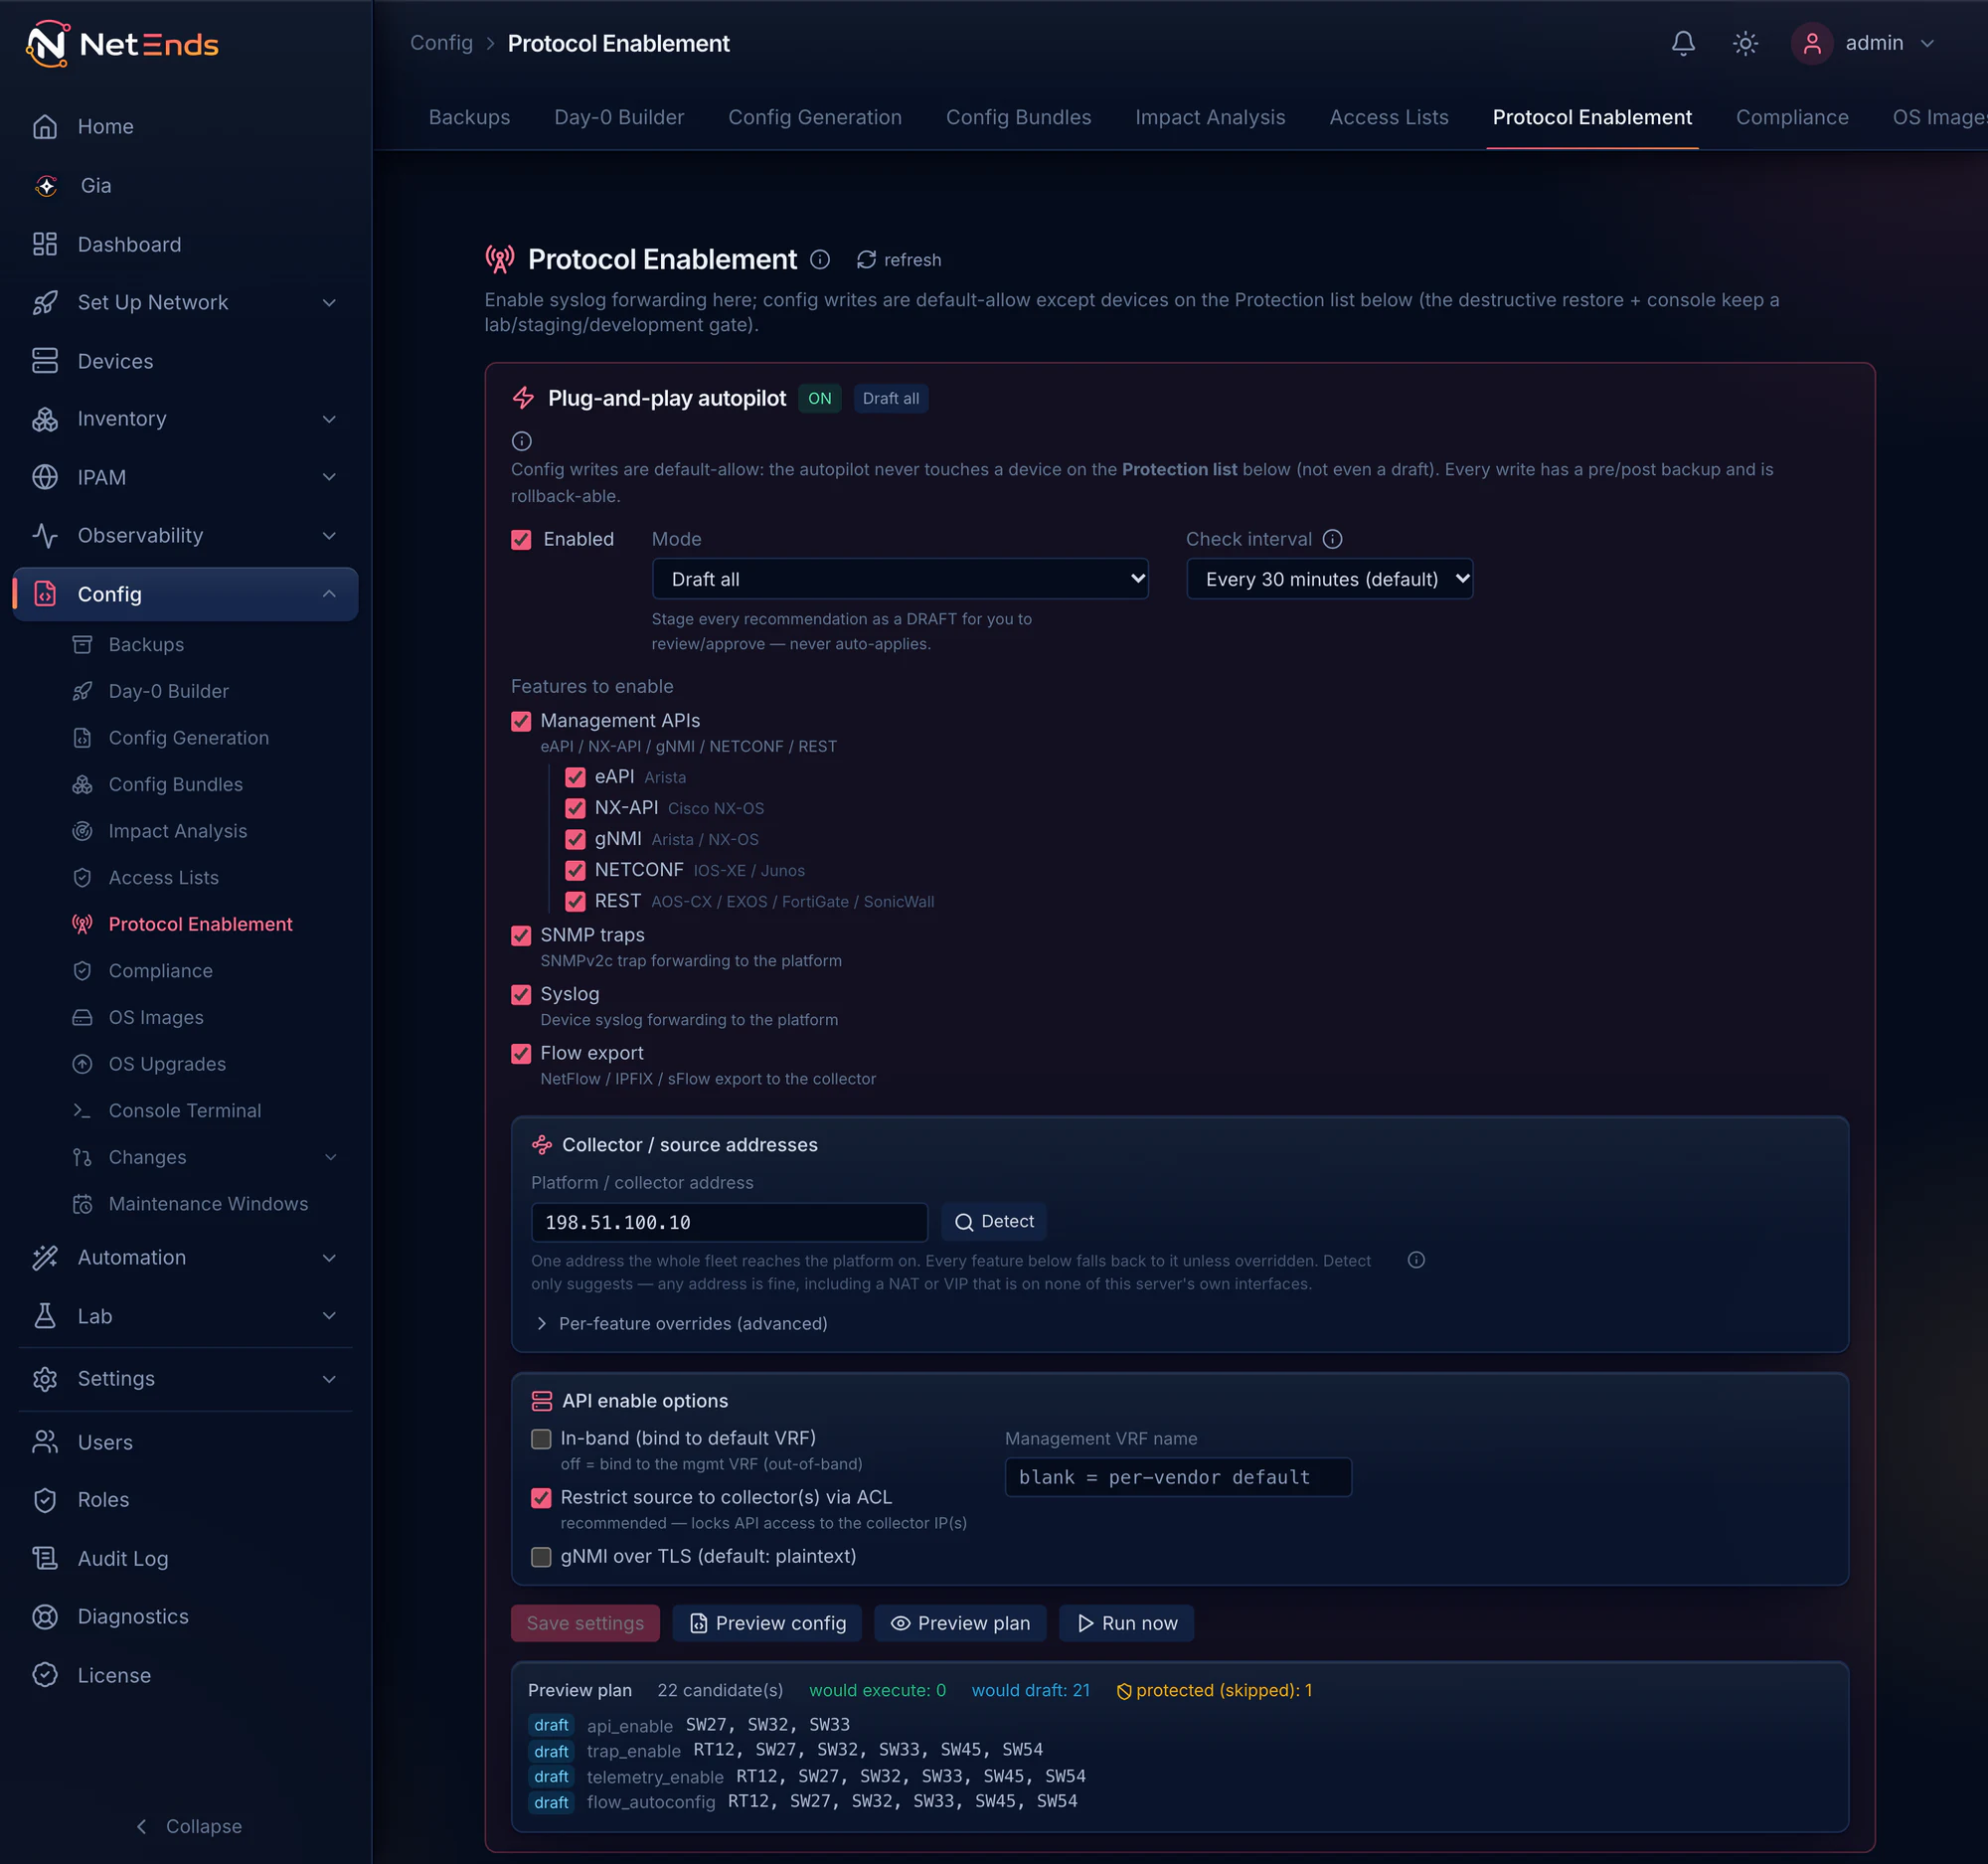Switch to the Impact Analysis tab
Image resolution: width=1988 pixels, height=1864 pixels.
pos(1210,117)
